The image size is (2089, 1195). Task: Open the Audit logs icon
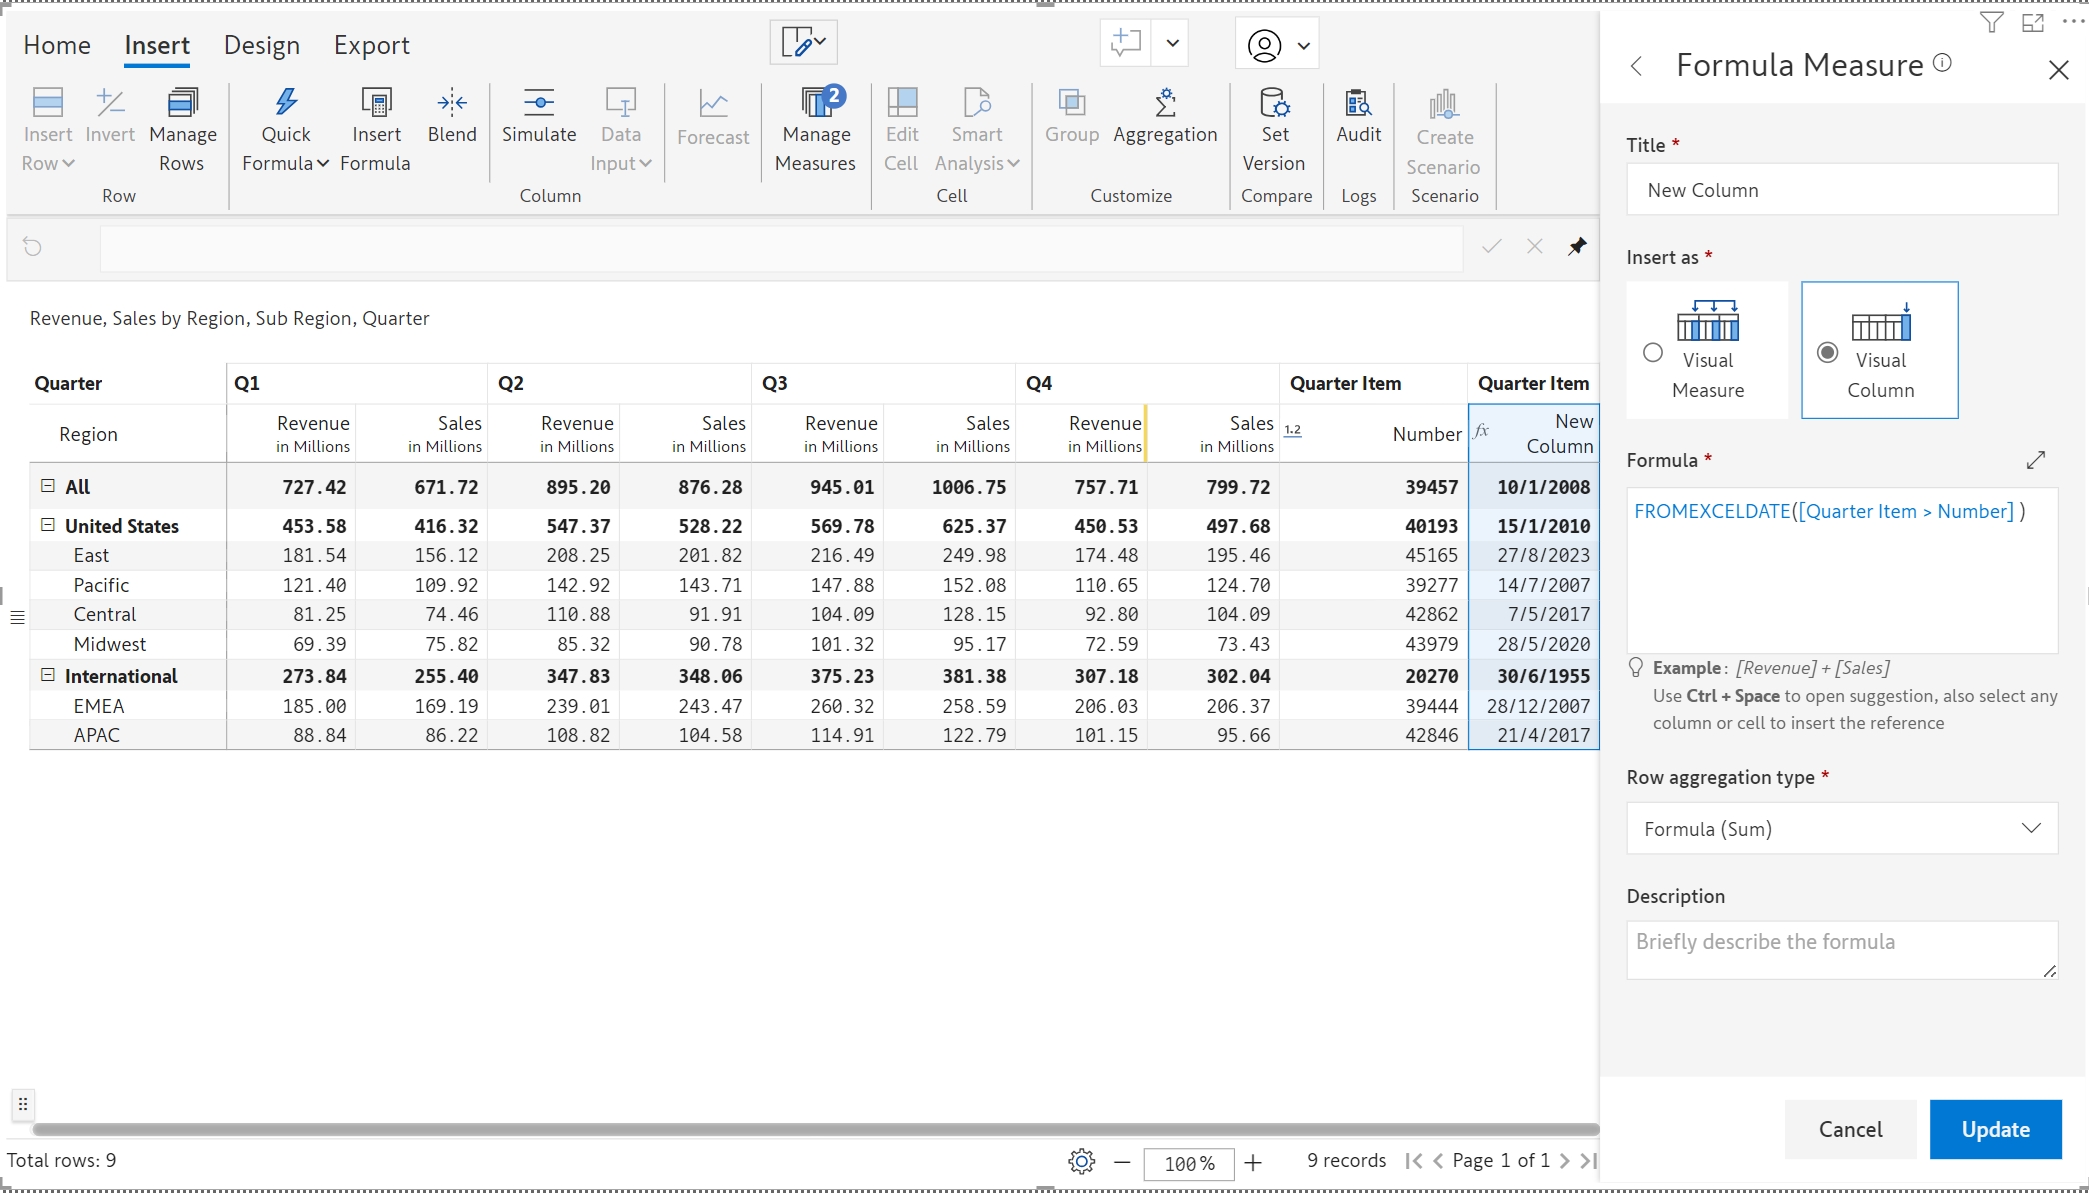pos(1358,103)
